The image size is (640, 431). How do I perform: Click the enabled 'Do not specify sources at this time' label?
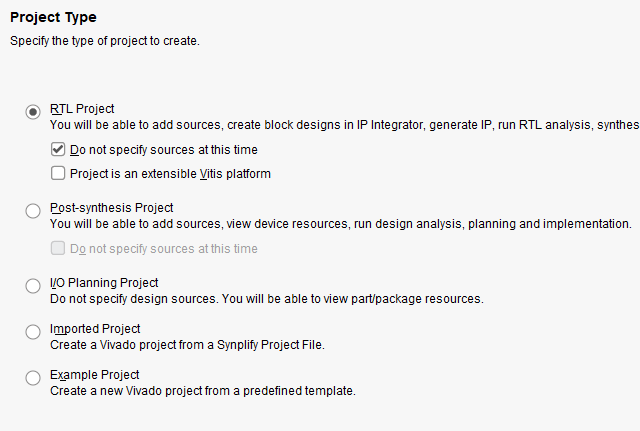pos(163,150)
